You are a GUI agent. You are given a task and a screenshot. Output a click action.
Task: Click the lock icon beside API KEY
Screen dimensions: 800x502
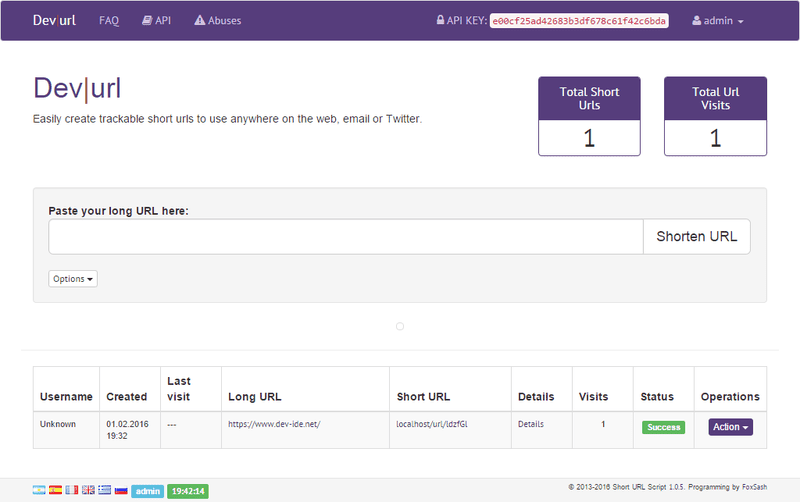[x=440, y=20]
